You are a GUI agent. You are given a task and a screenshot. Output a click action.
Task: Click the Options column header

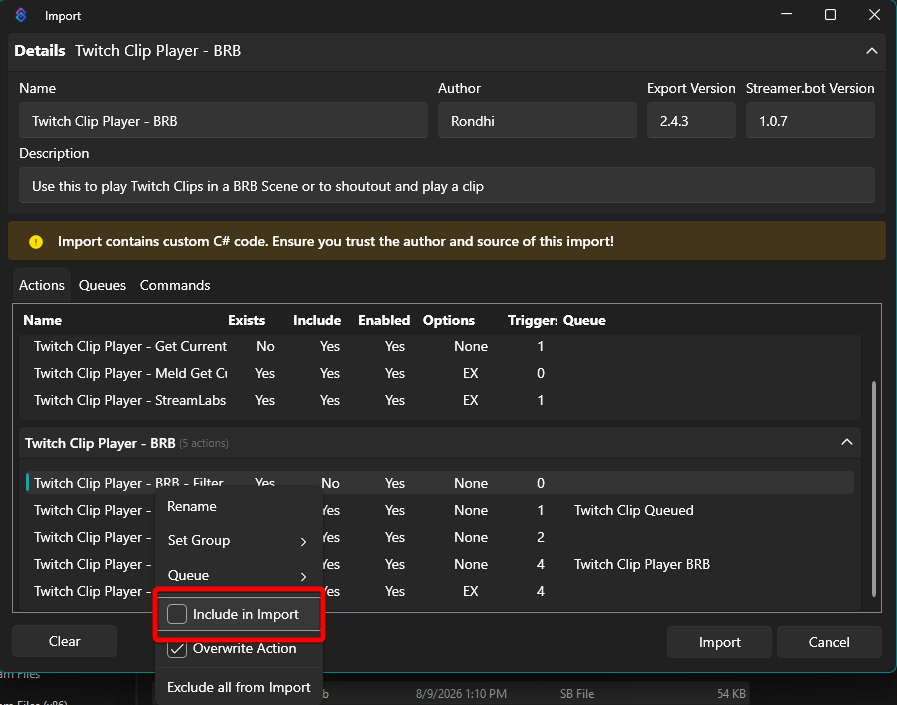[x=448, y=320]
